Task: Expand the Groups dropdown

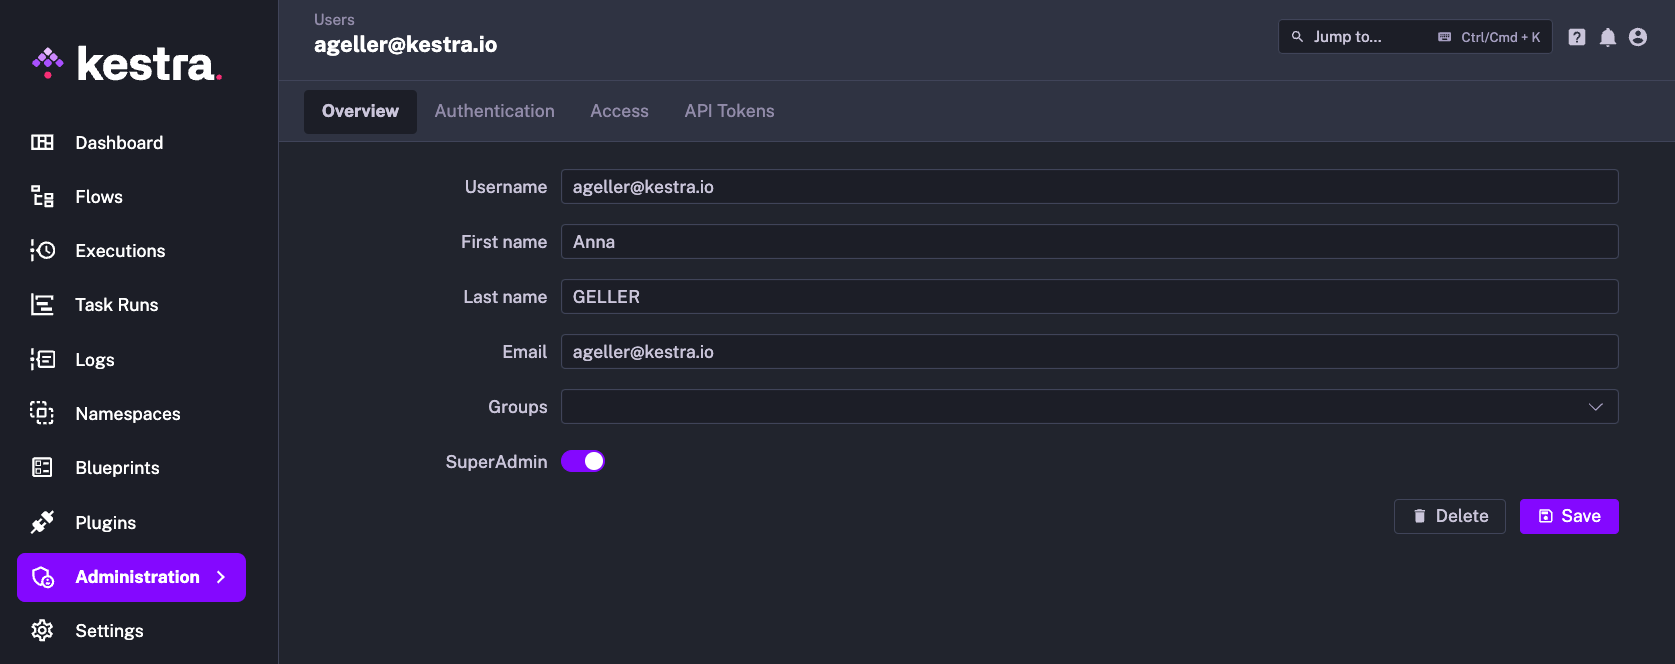Action: coord(1595,407)
